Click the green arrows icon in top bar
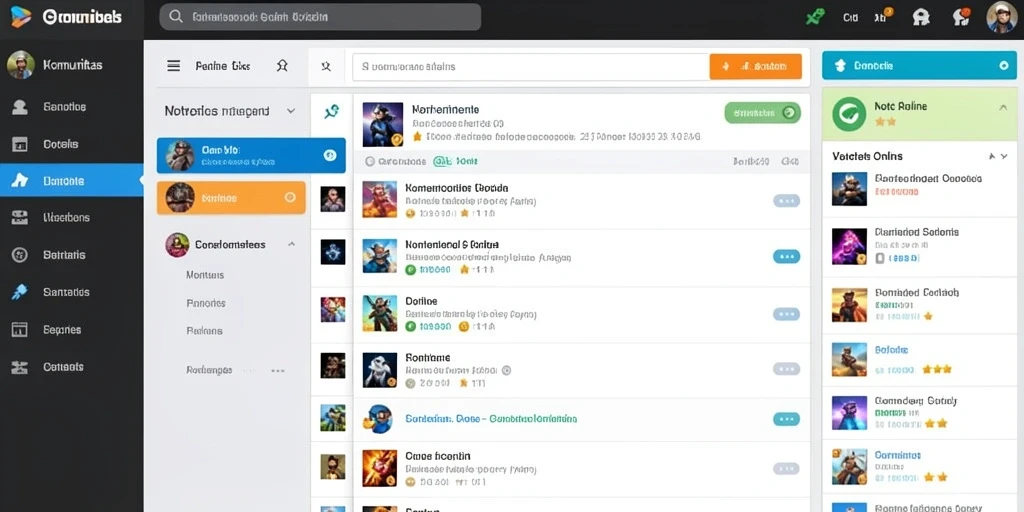This screenshot has height=512, width=1024. [x=814, y=17]
